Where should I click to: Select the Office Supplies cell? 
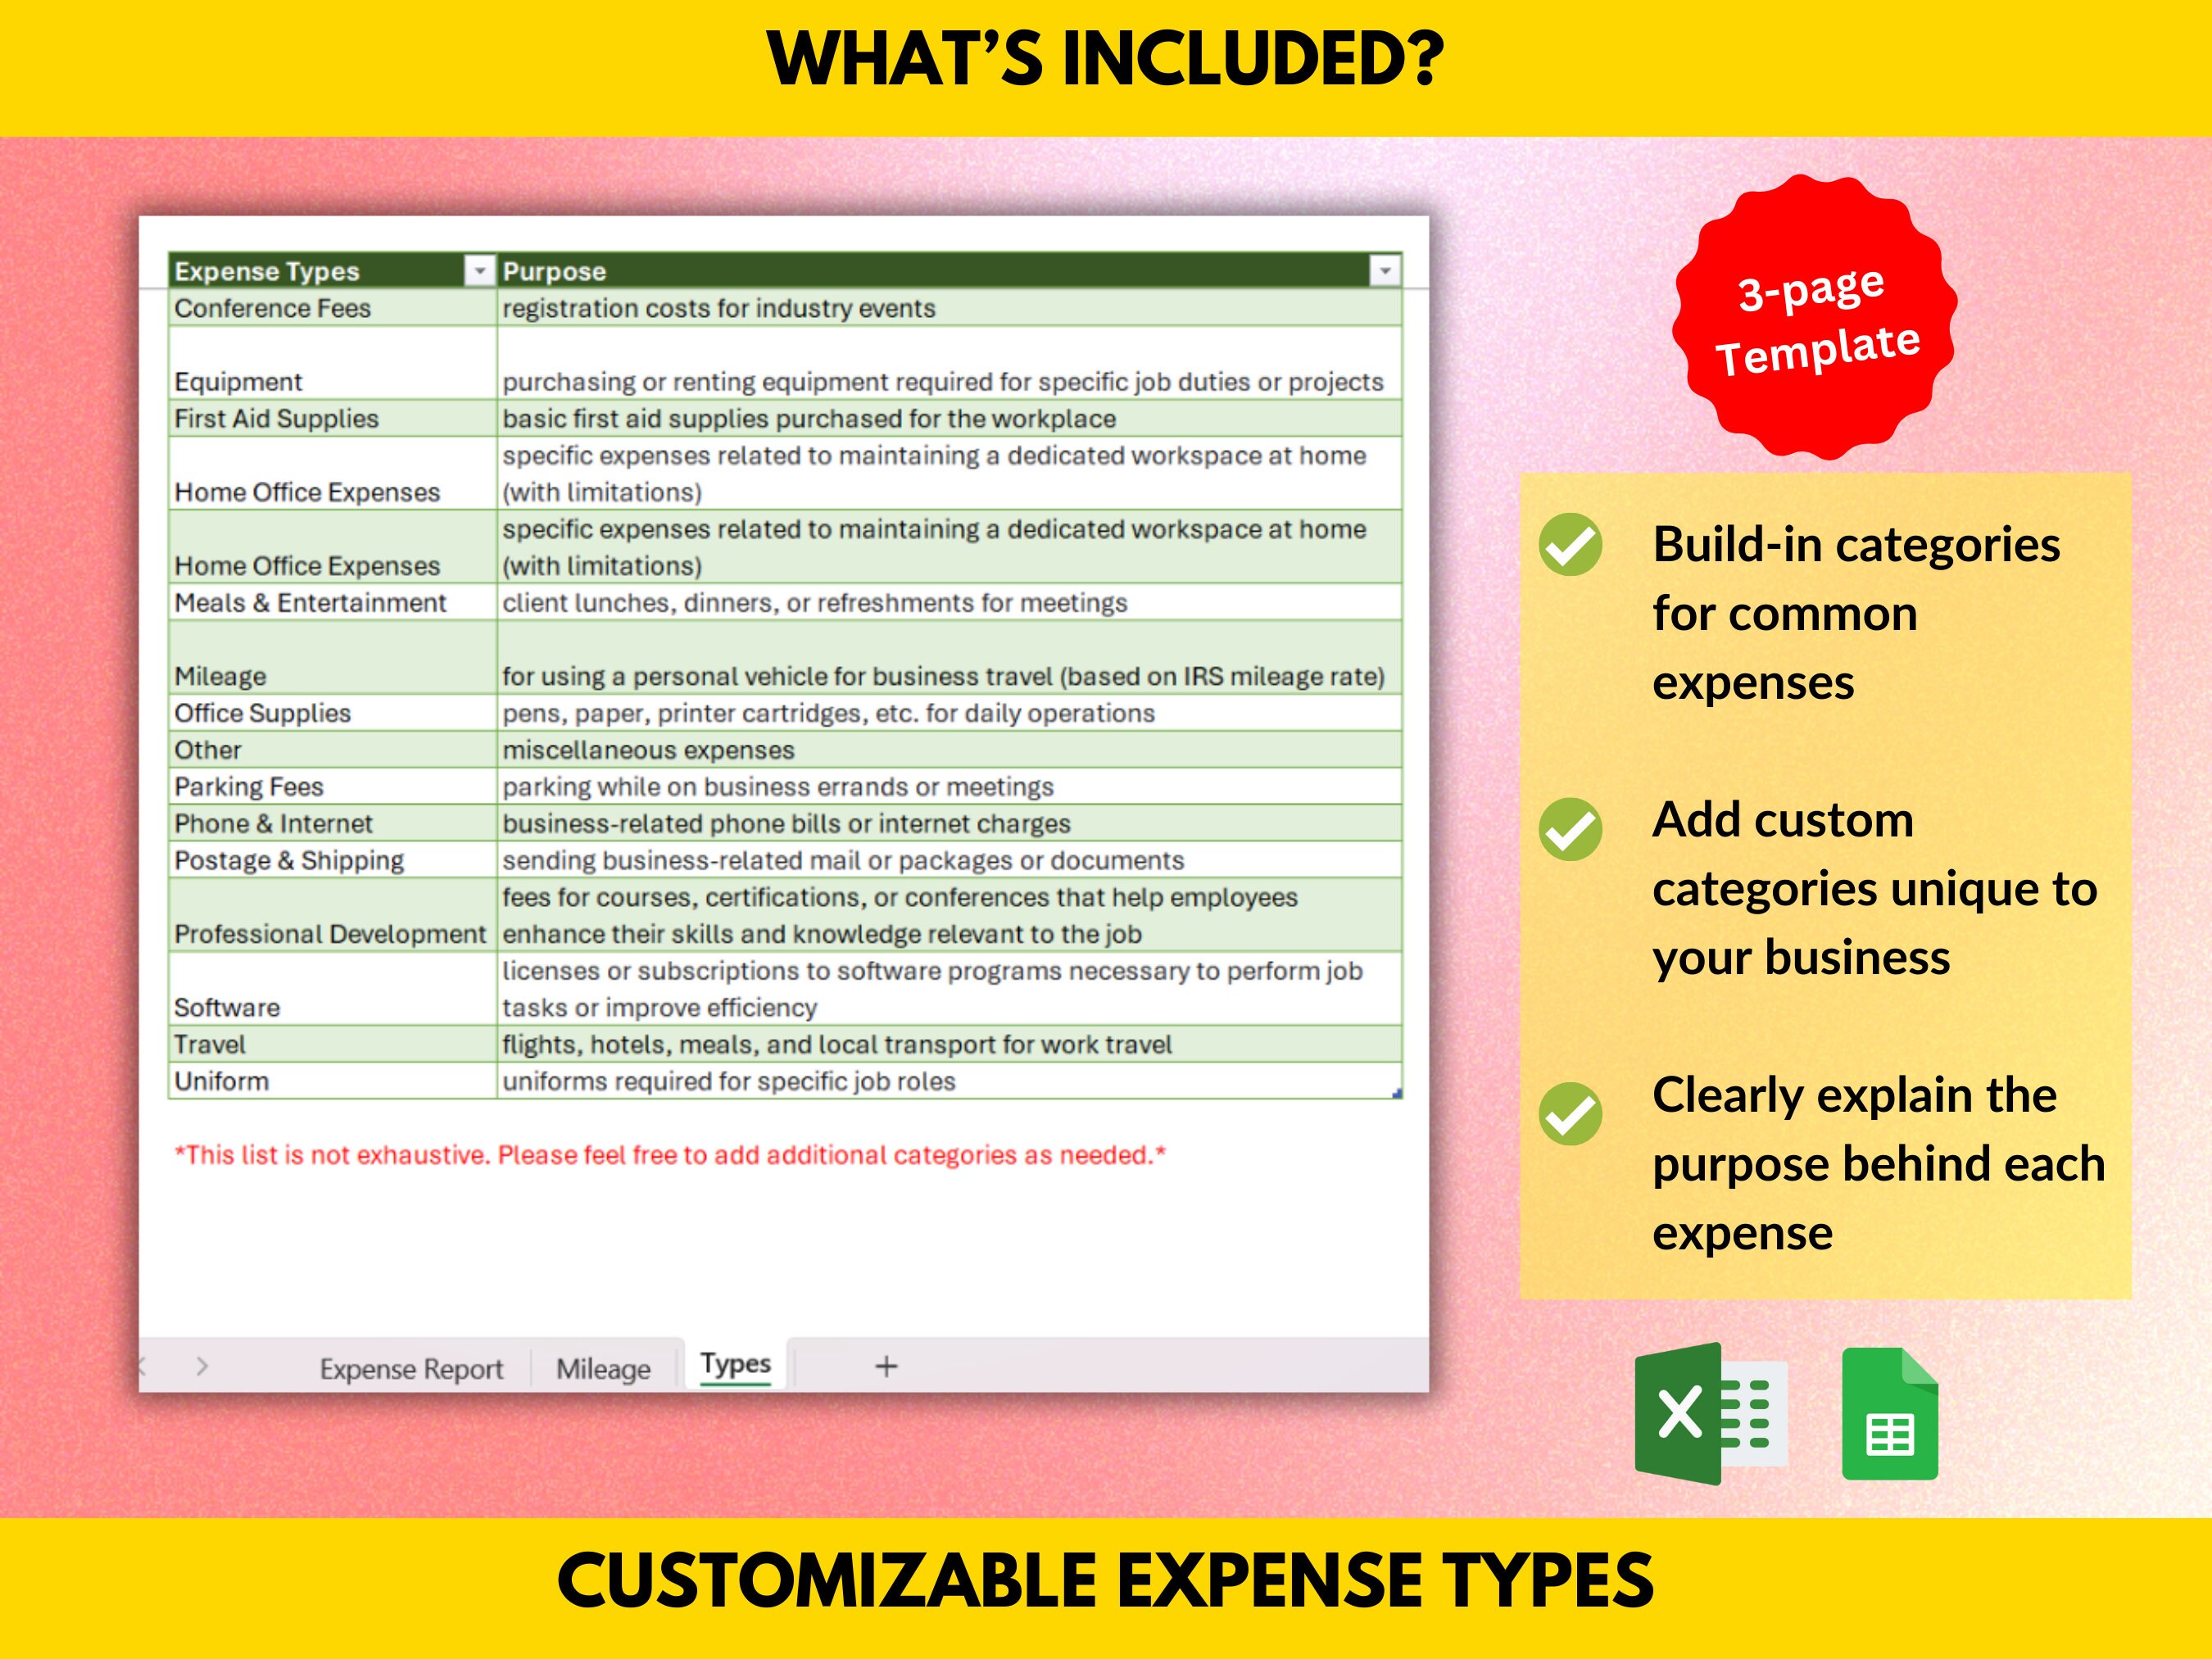262,713
